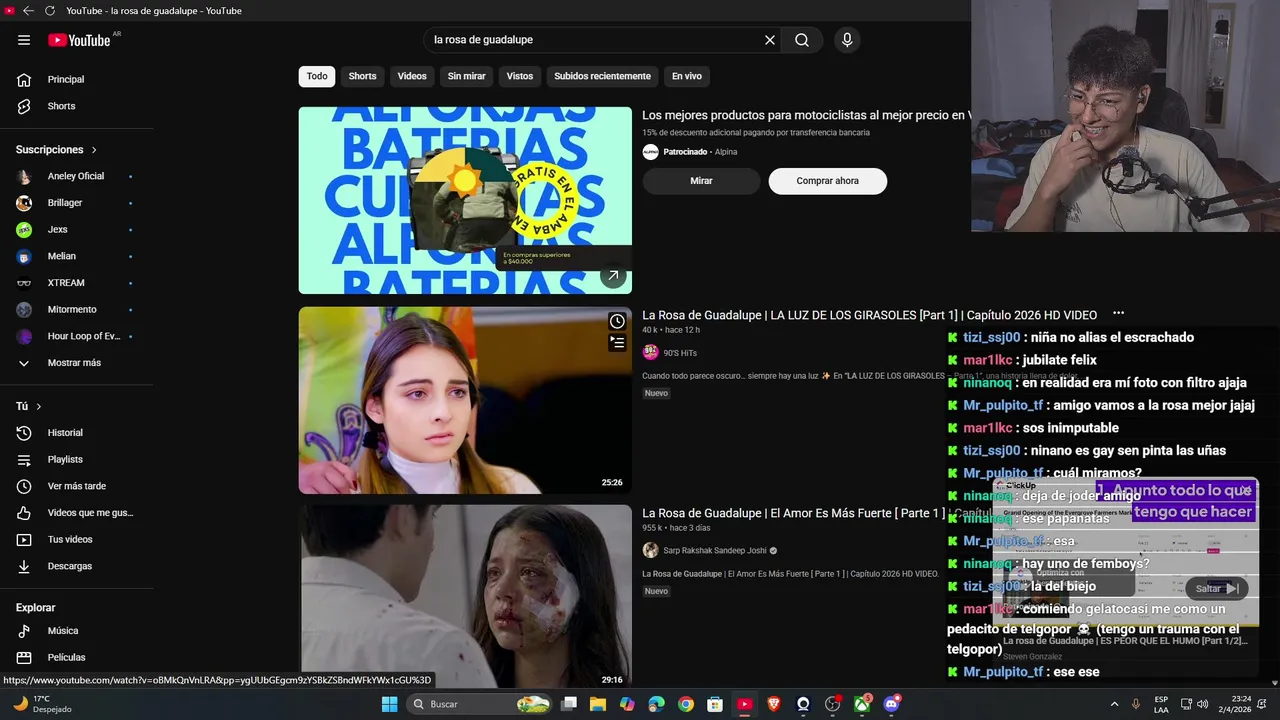Expand the Tú section

tap(29, 406)
